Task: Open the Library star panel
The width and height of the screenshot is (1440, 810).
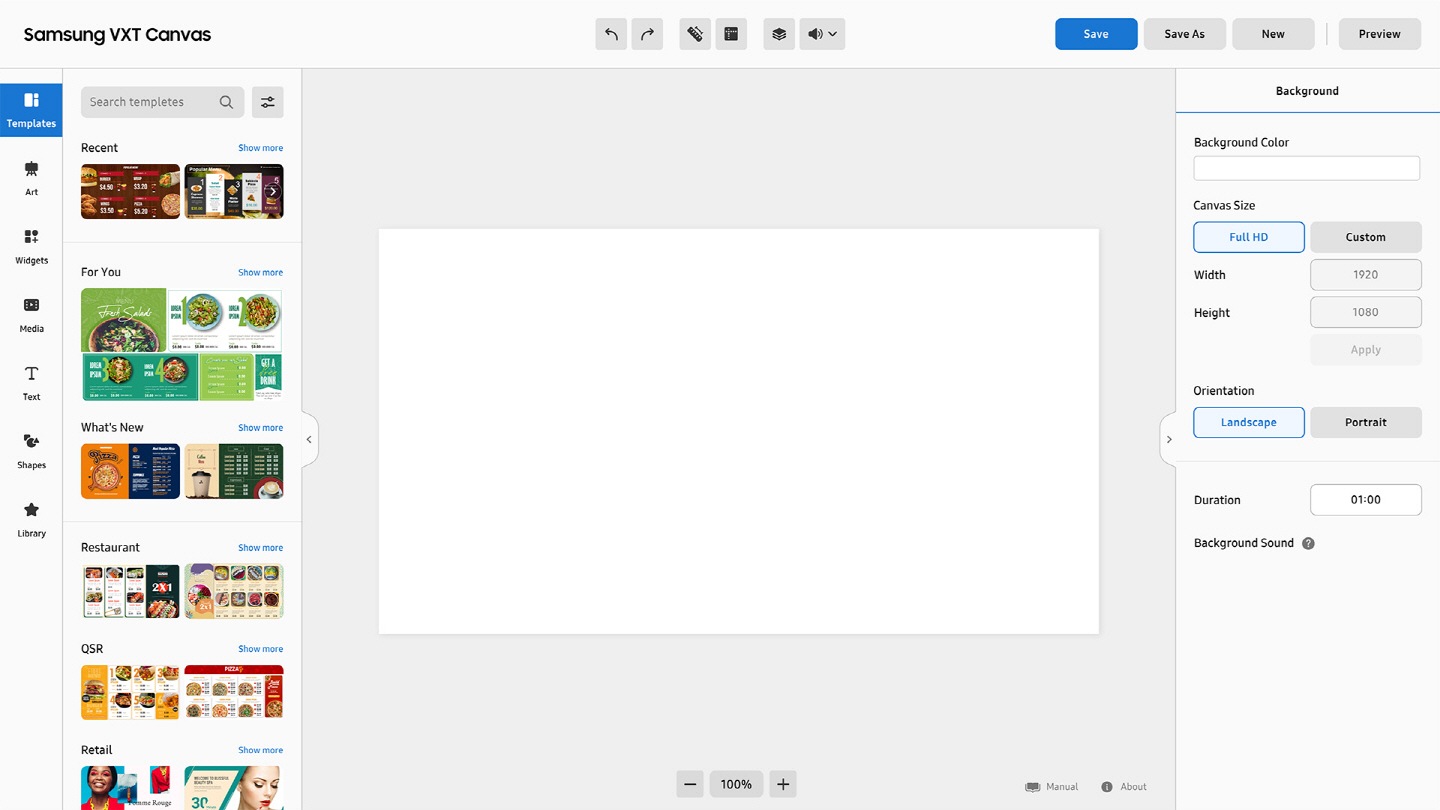Action: (x=31, y=519)
